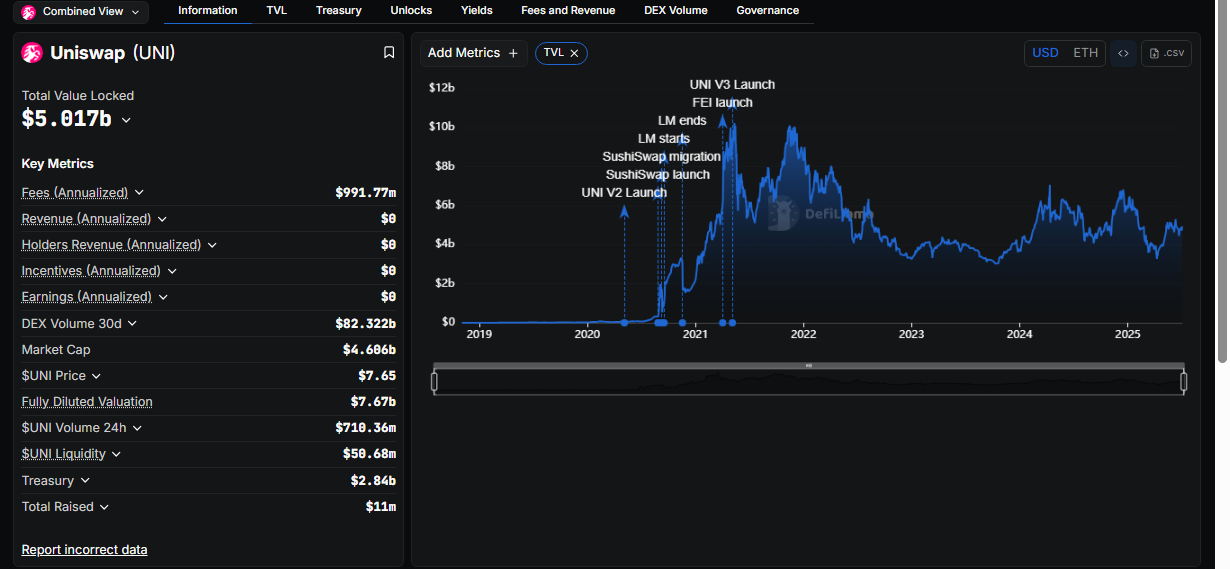The width and height of the screenshot is (1230, 569).
Task: Click the $10b y-axis label
Action: pos(441,126)
